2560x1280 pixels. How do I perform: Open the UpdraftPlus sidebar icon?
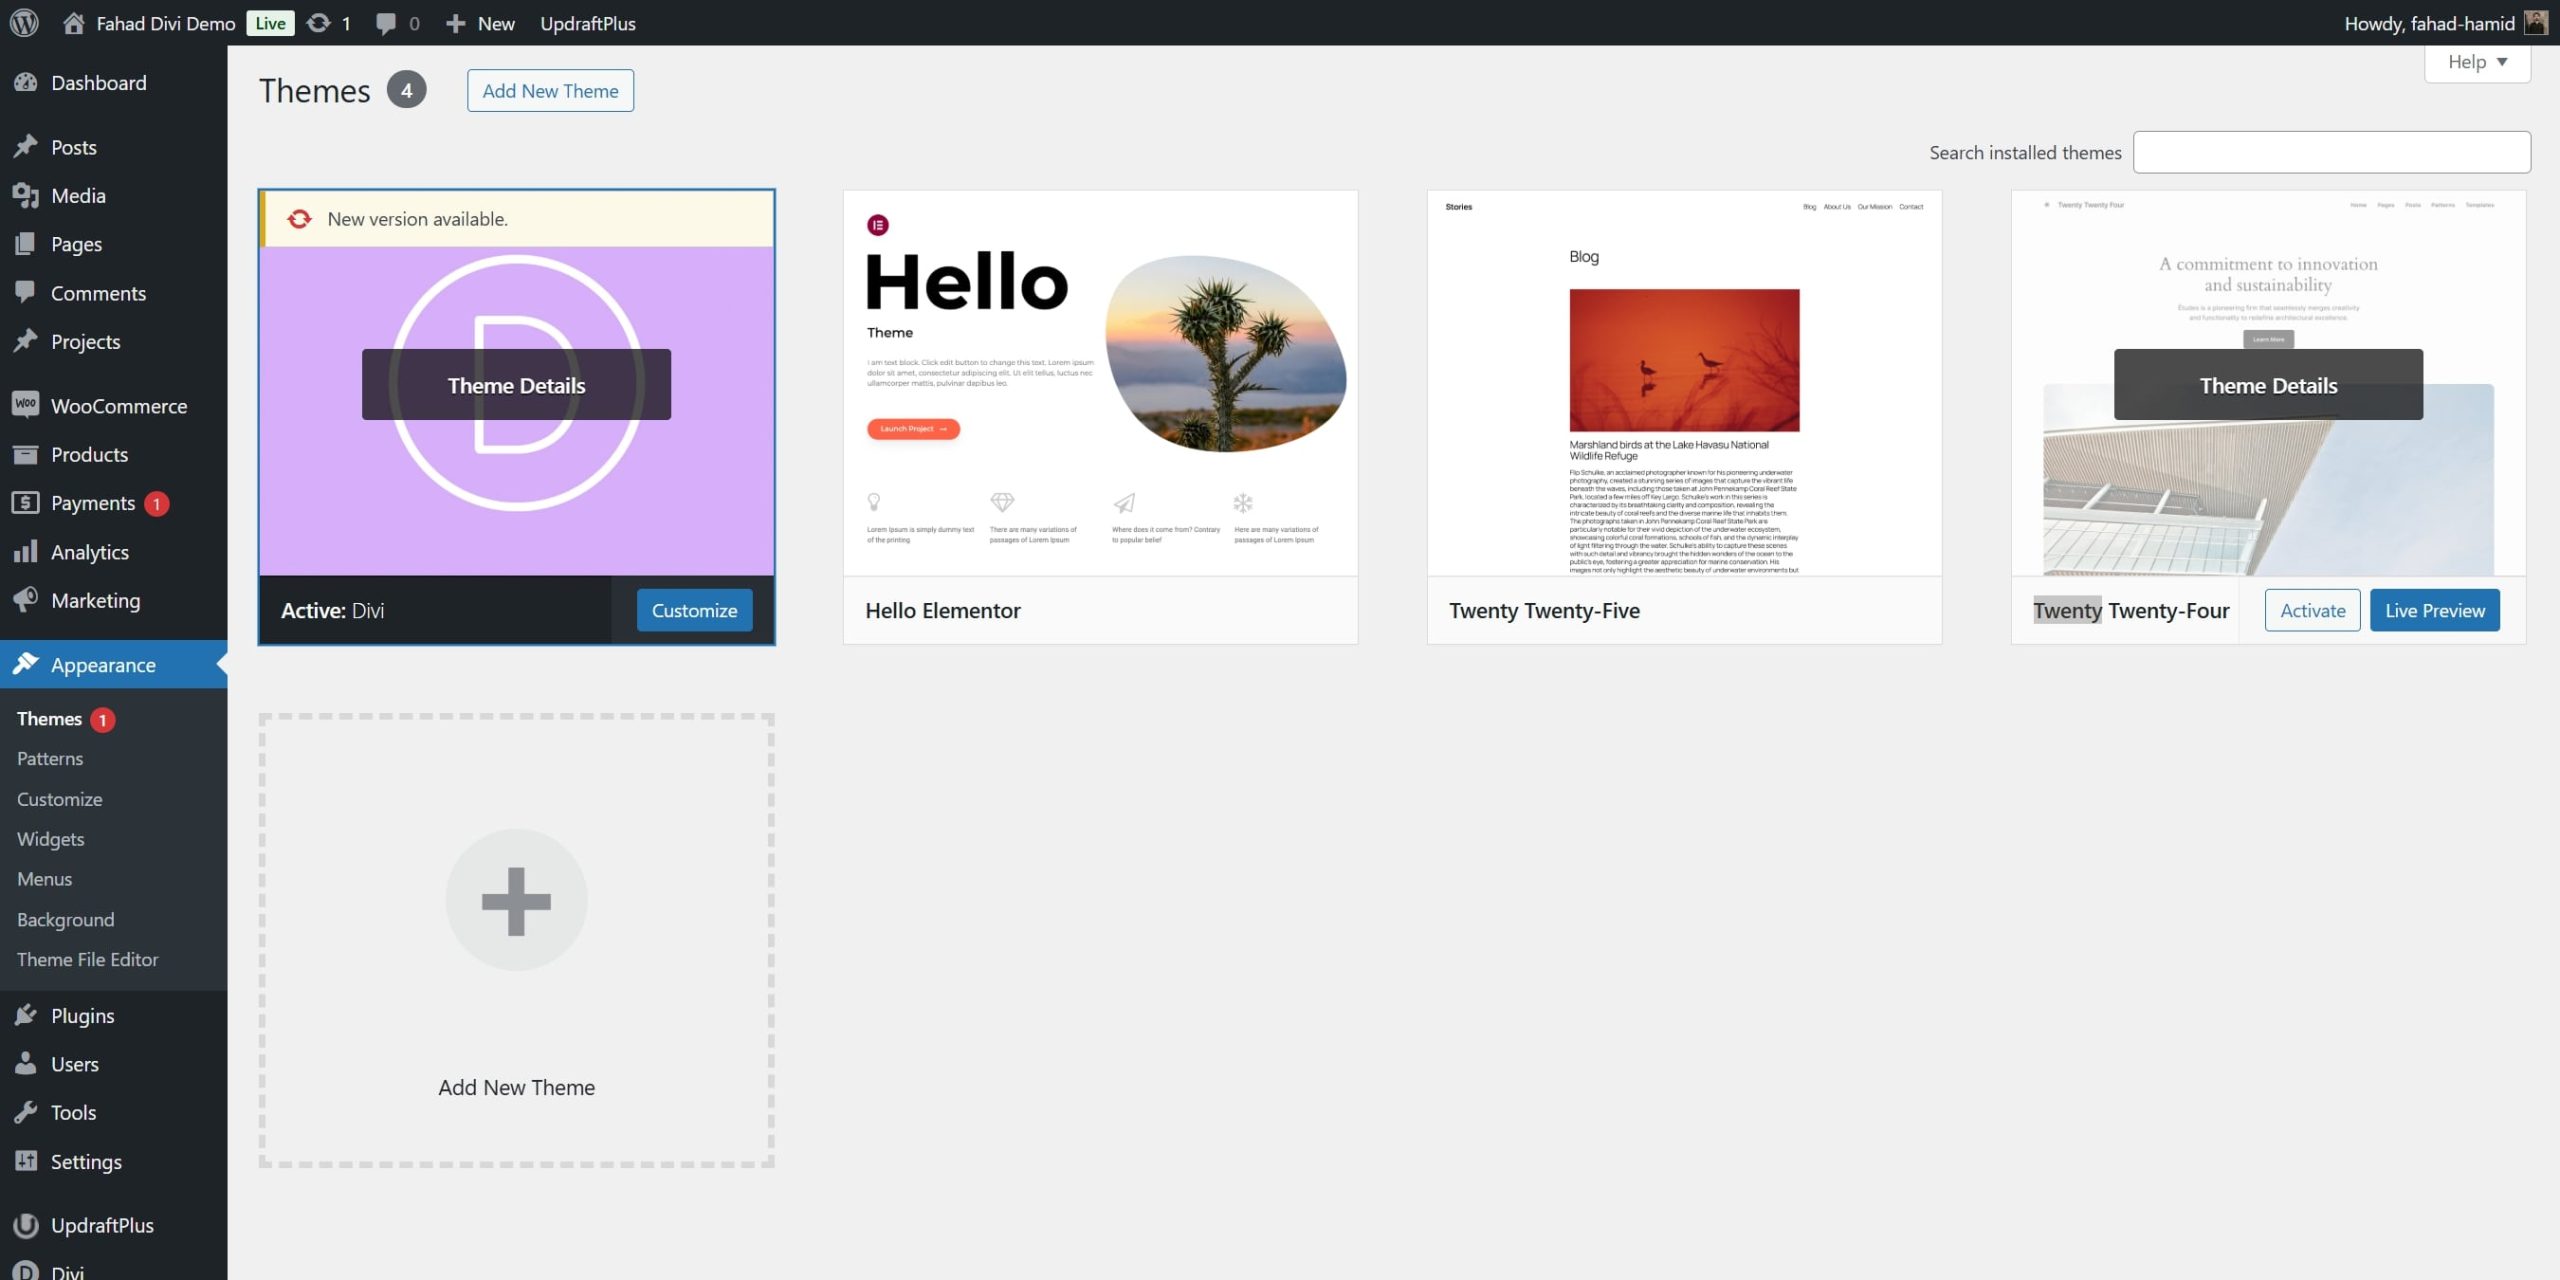(25, 1224)
